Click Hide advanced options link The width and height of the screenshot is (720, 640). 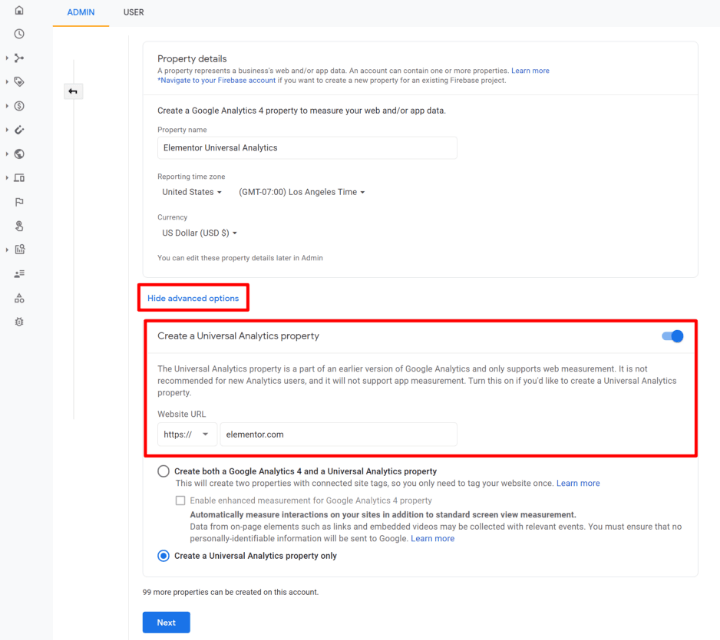click(193, 298)
